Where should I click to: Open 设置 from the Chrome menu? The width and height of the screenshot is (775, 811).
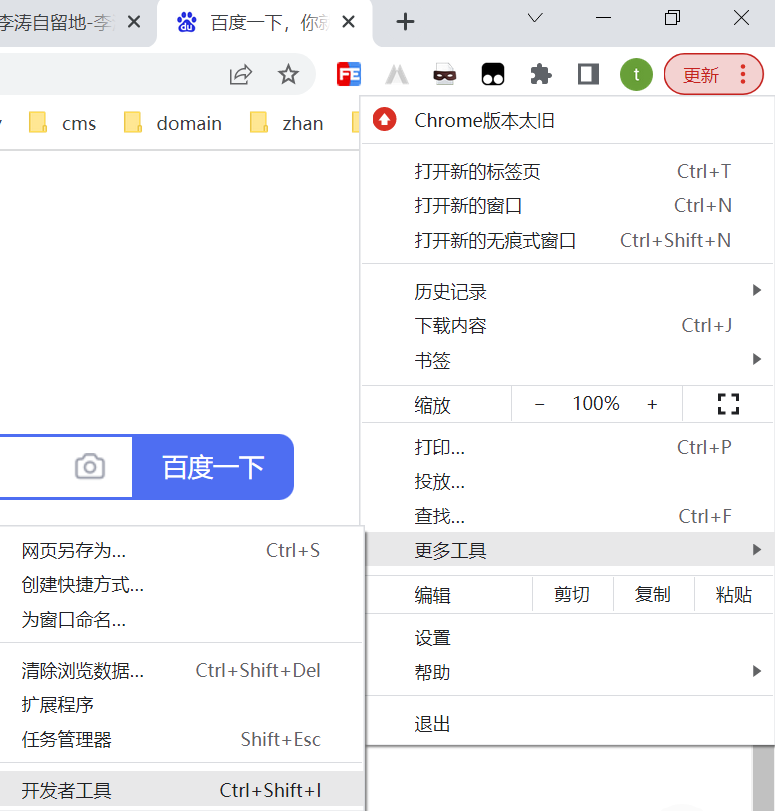(569, 638)
